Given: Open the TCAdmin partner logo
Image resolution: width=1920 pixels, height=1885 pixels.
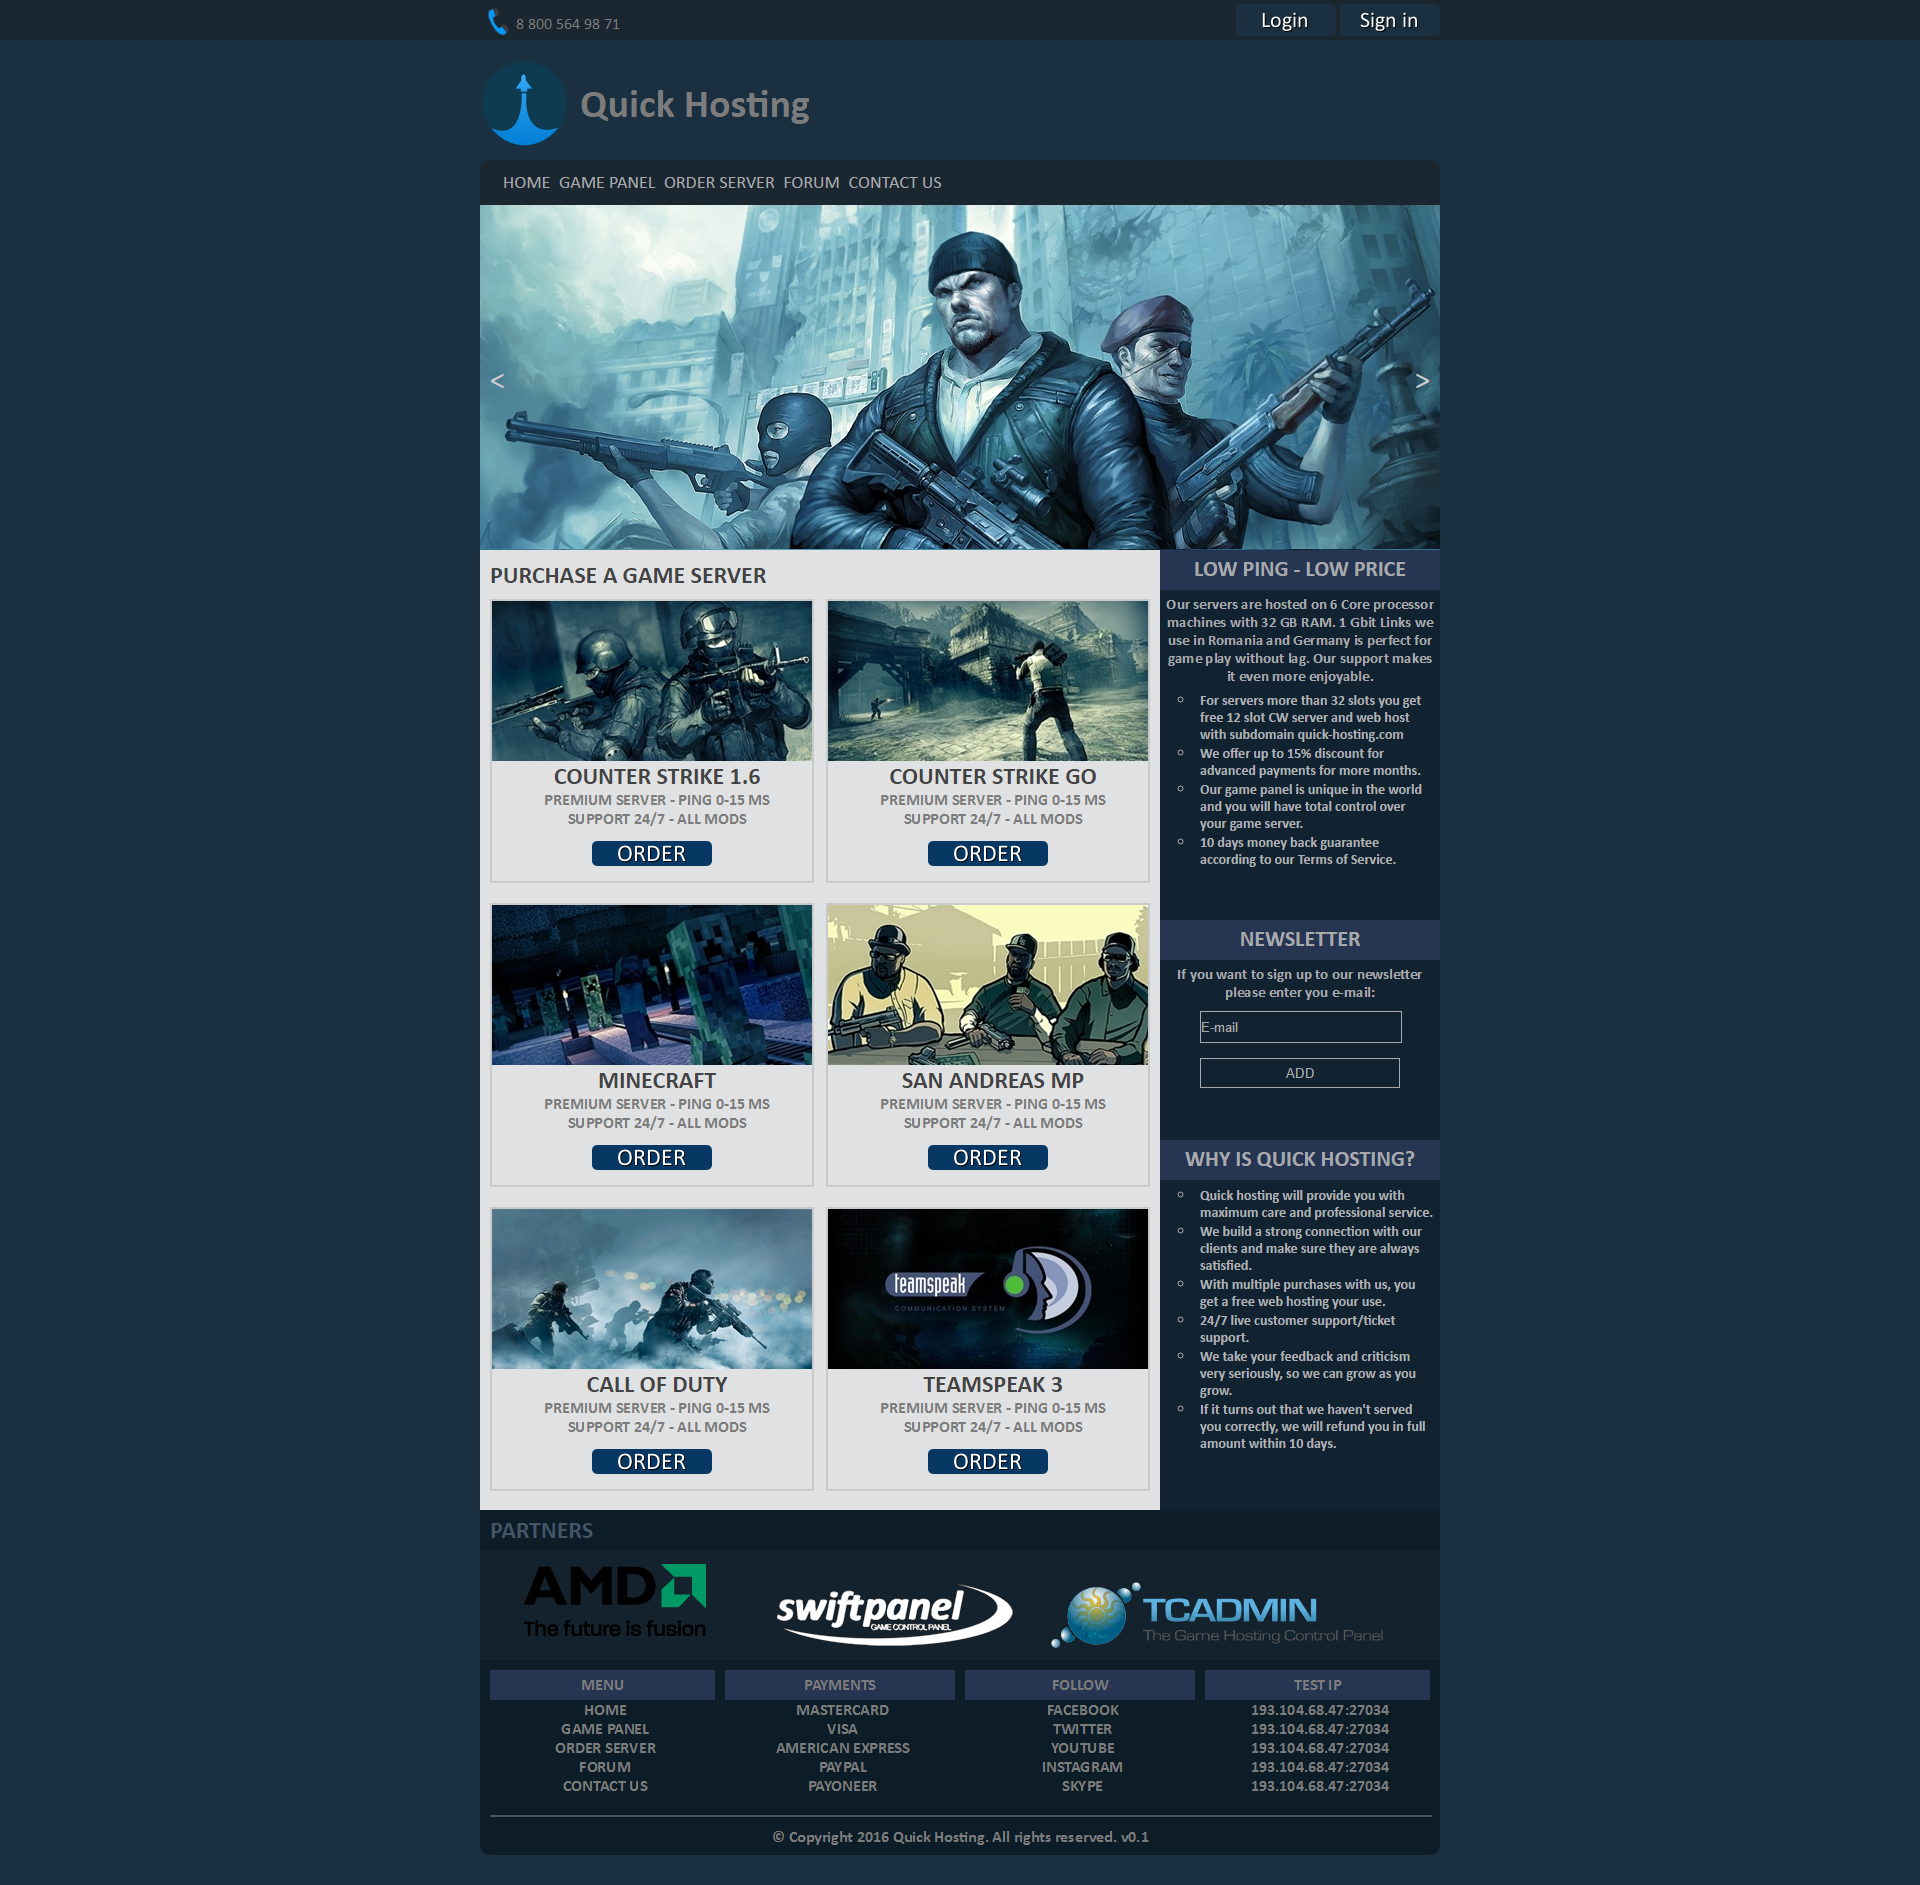Looking at the screenshot, I should point(1217,1615).
